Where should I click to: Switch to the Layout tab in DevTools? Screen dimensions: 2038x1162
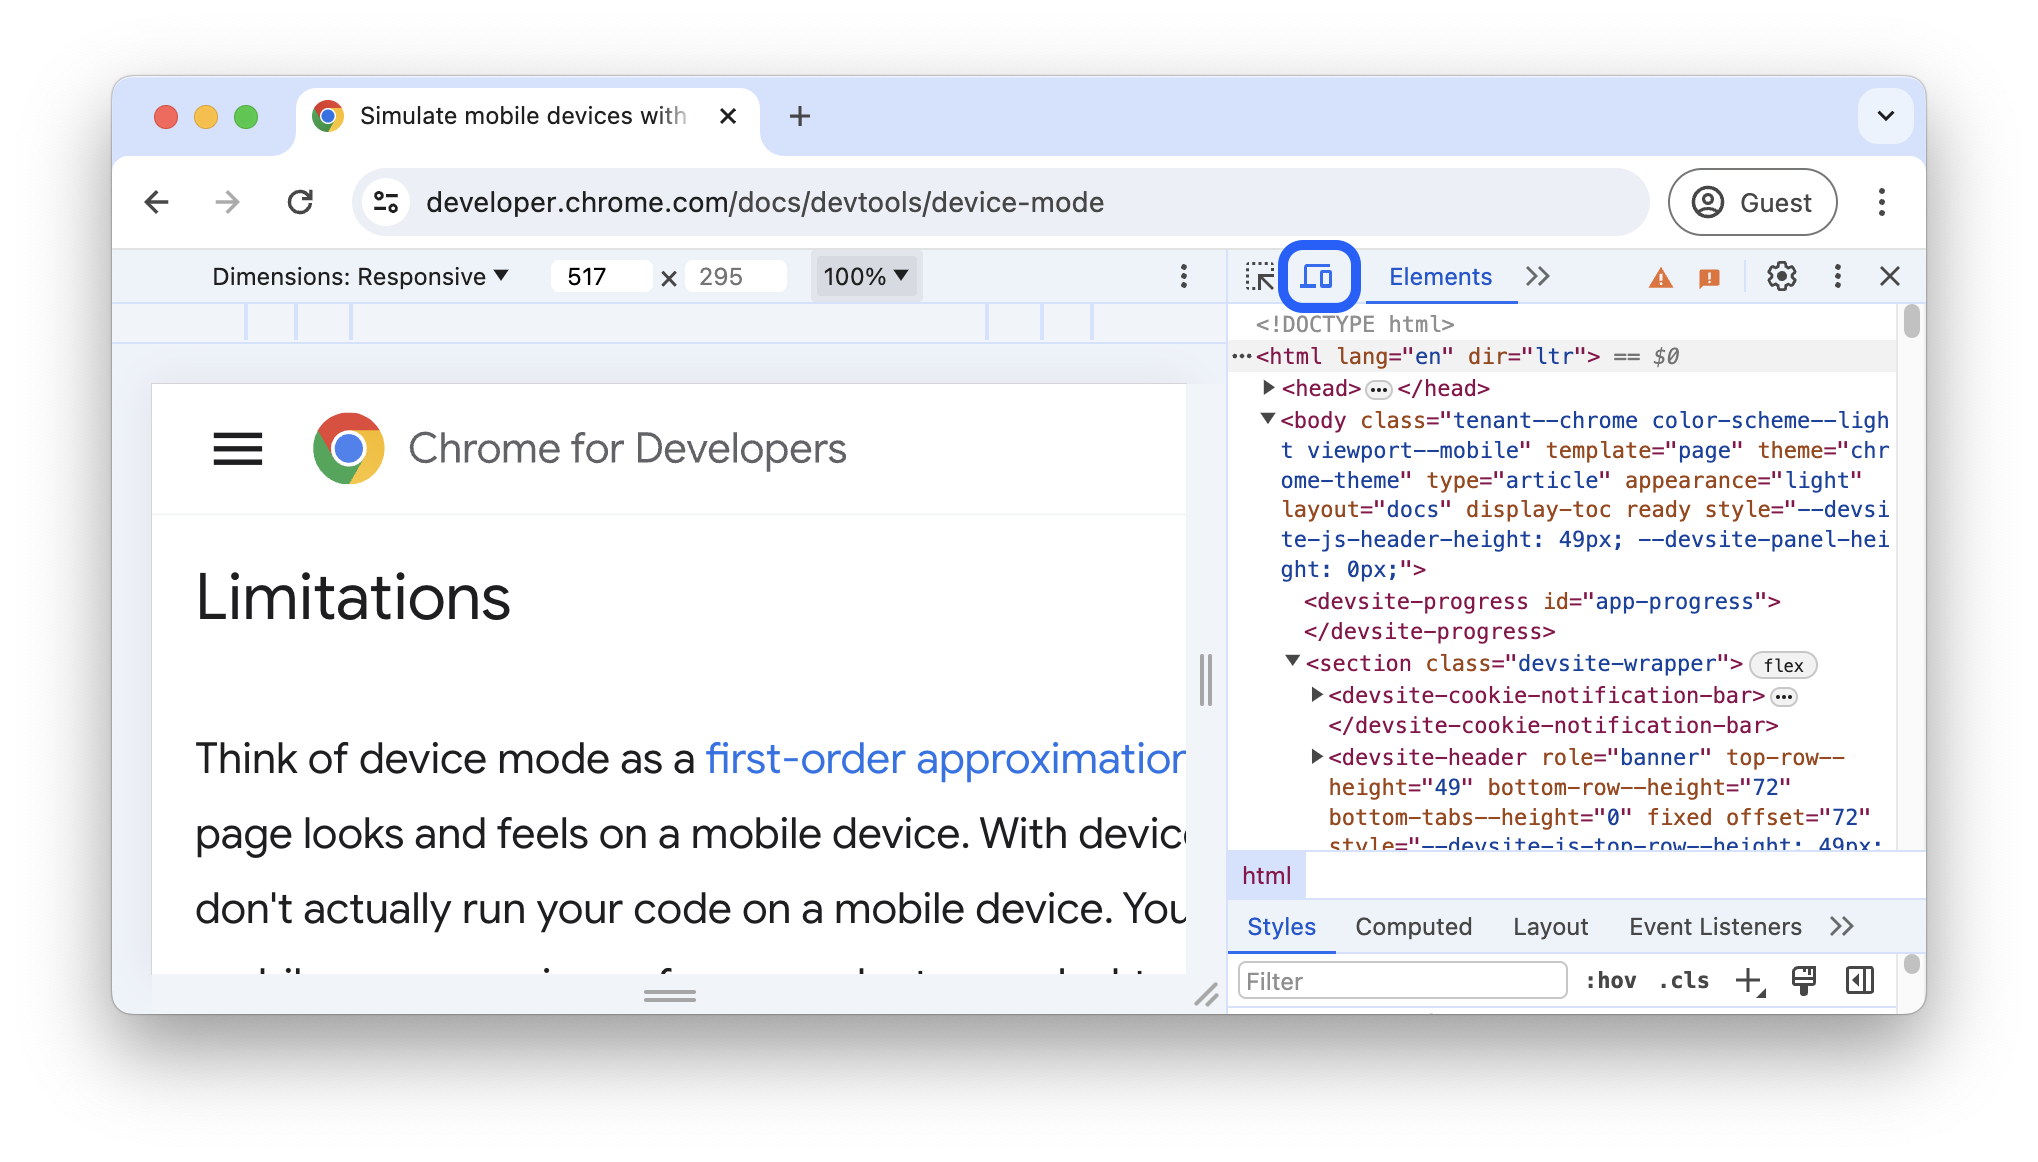point(1549,925)
